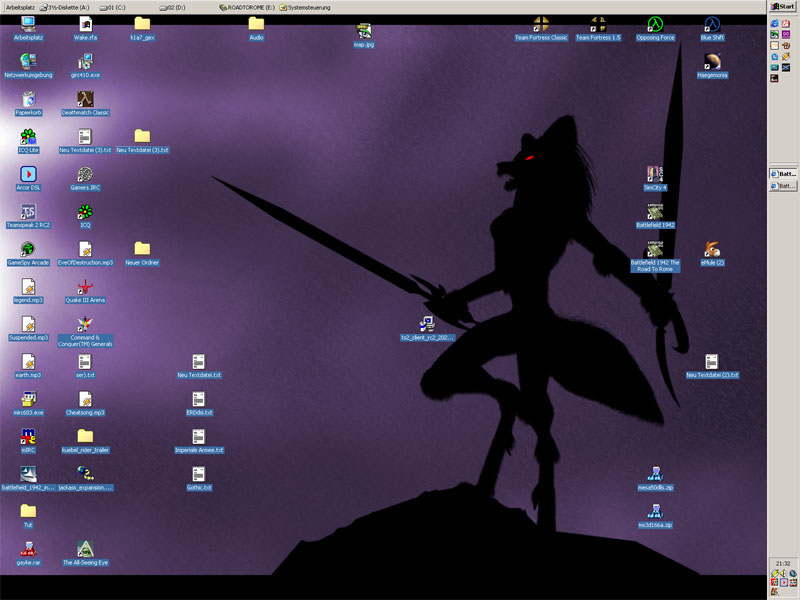Select the ERDdsl.txt file

click(199, 404)
